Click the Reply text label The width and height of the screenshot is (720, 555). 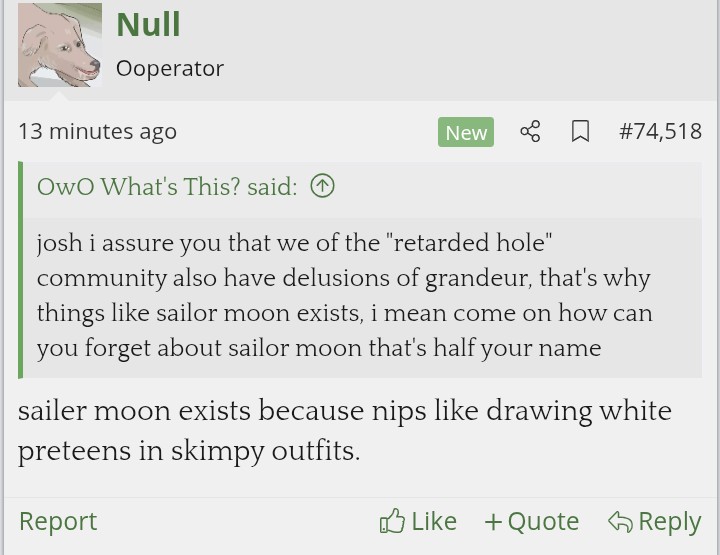click(x=669, y=521)
